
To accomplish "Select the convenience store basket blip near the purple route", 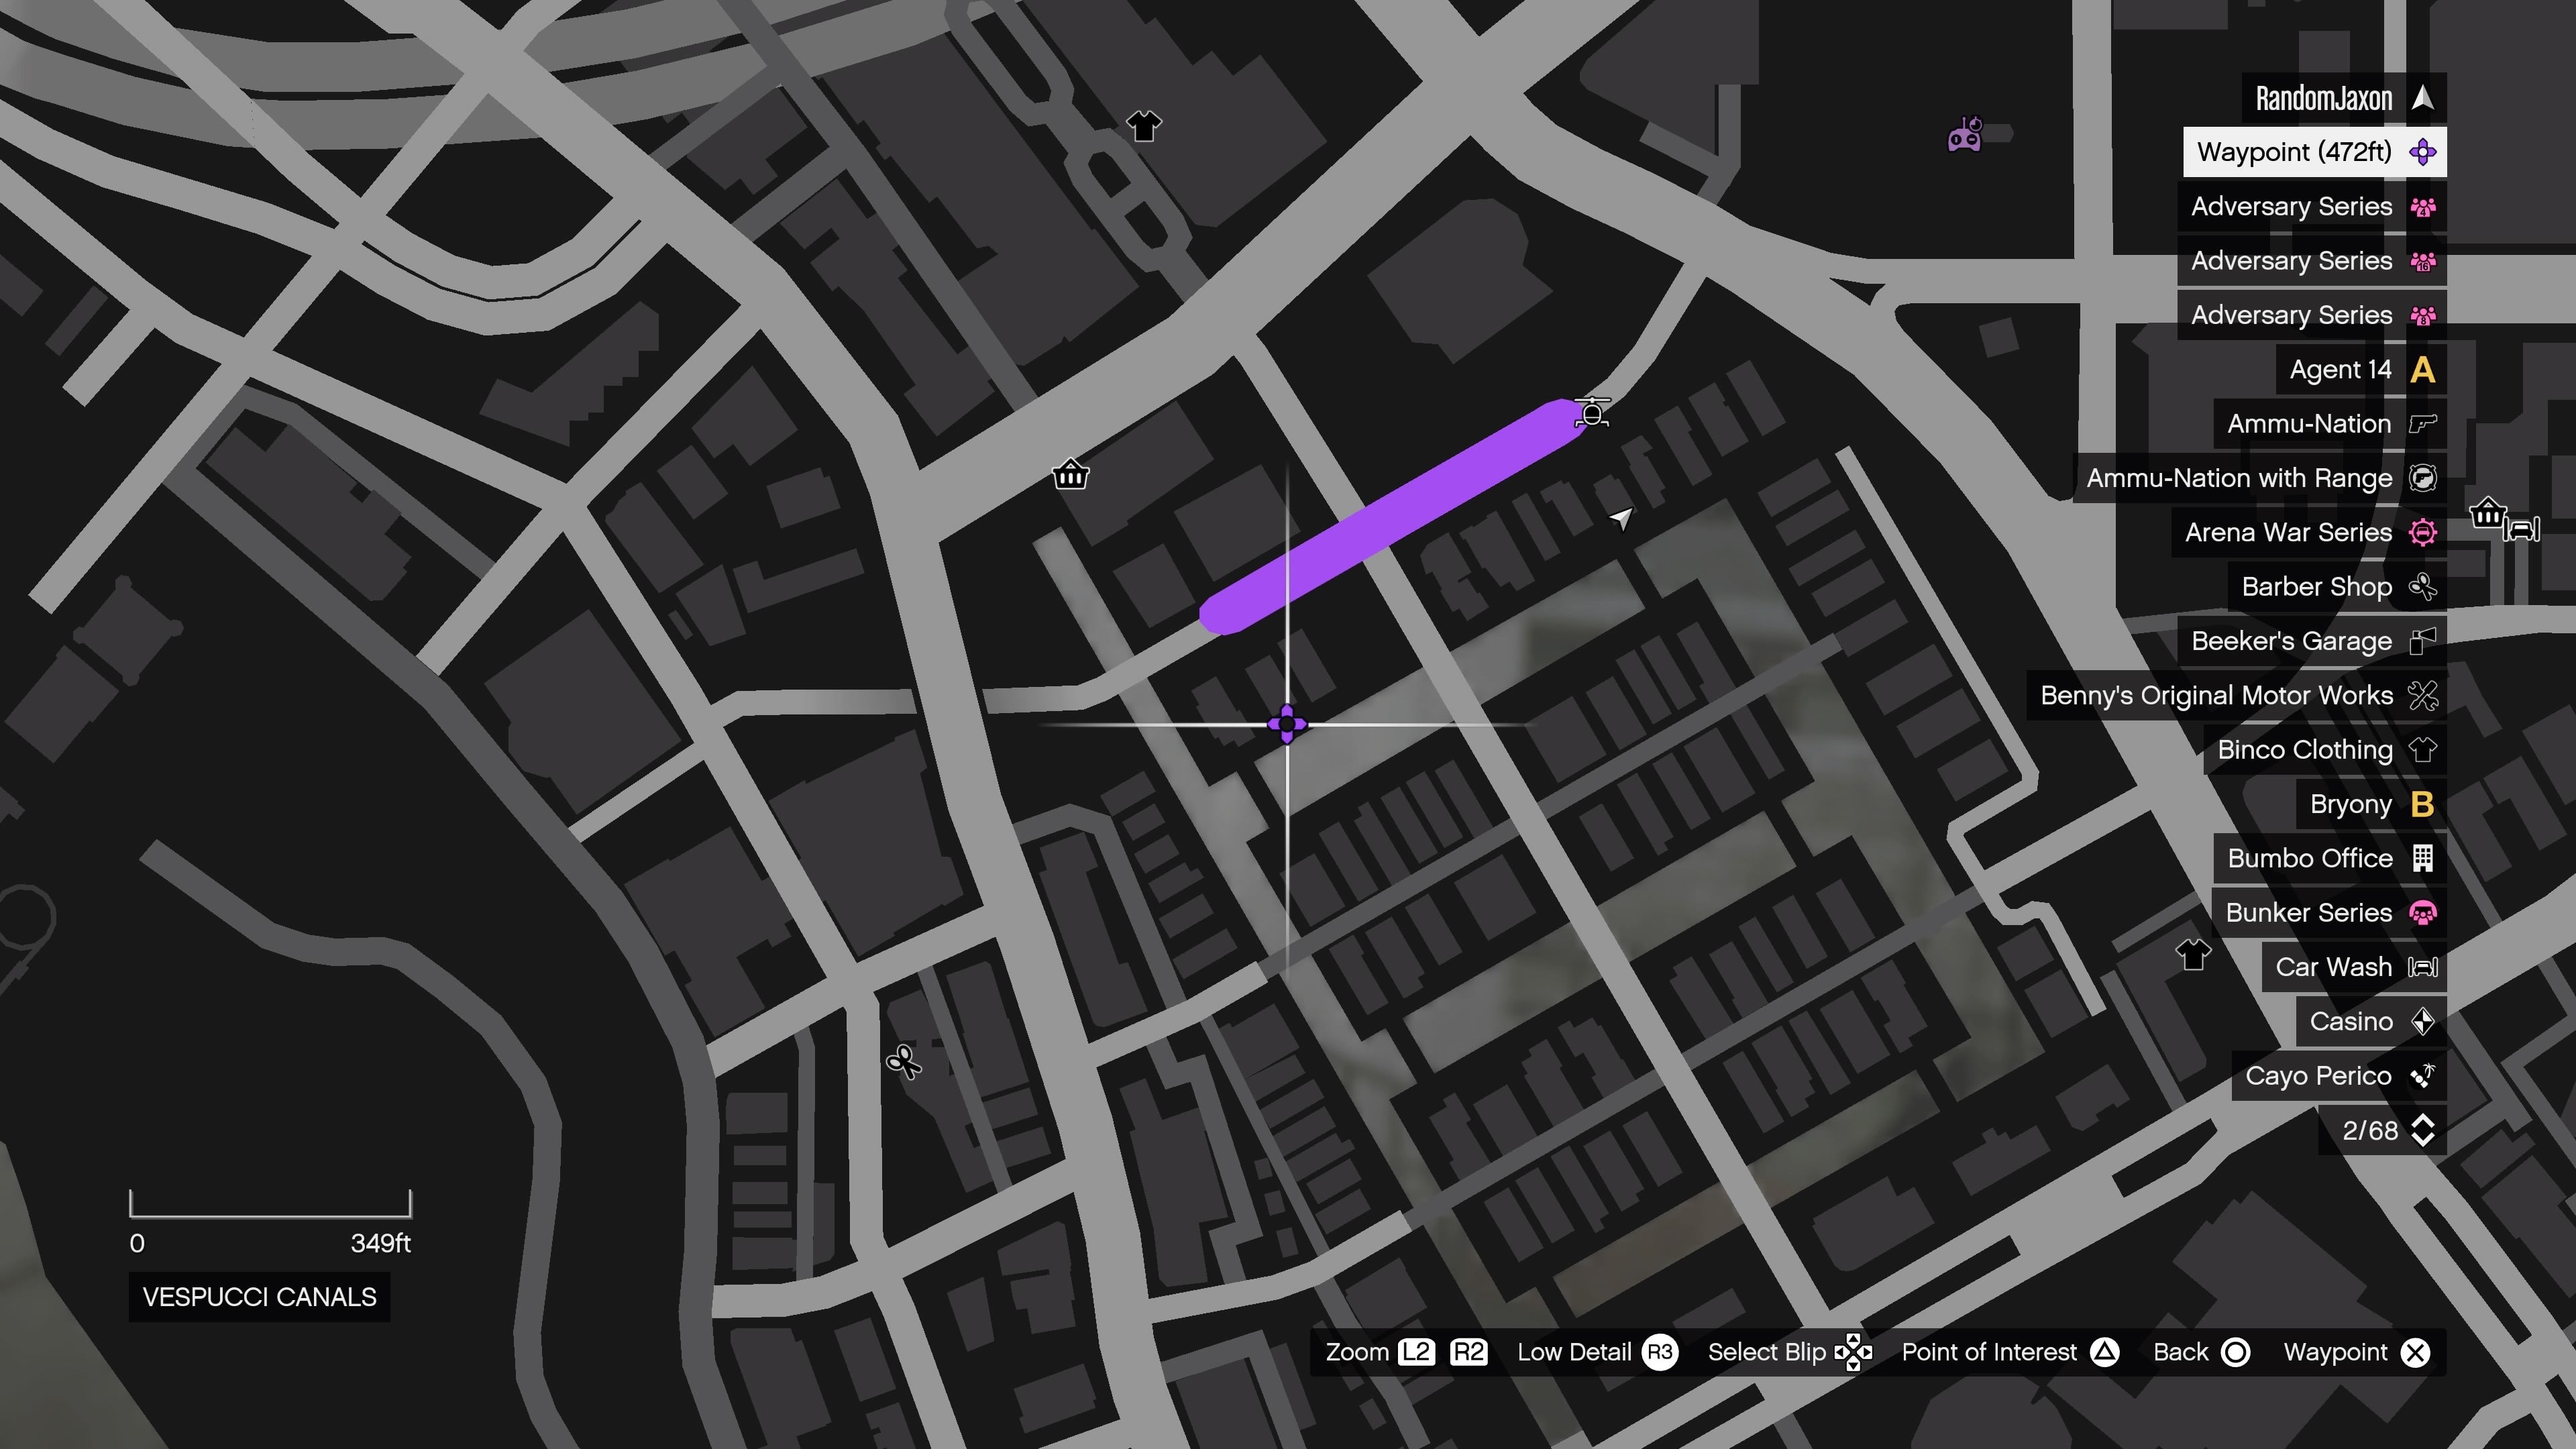I will coord(1071,474).
